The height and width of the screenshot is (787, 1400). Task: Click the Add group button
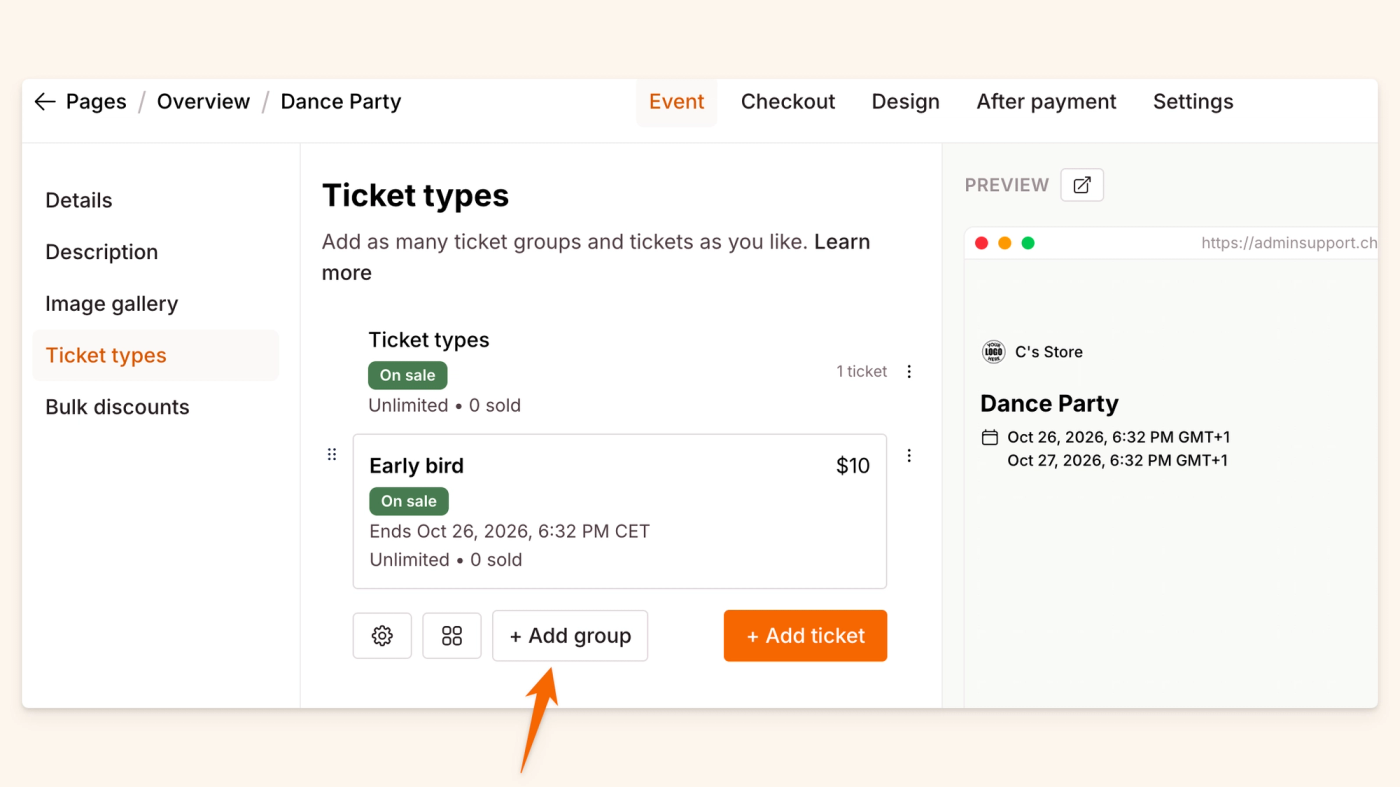(x=570, y=636)
